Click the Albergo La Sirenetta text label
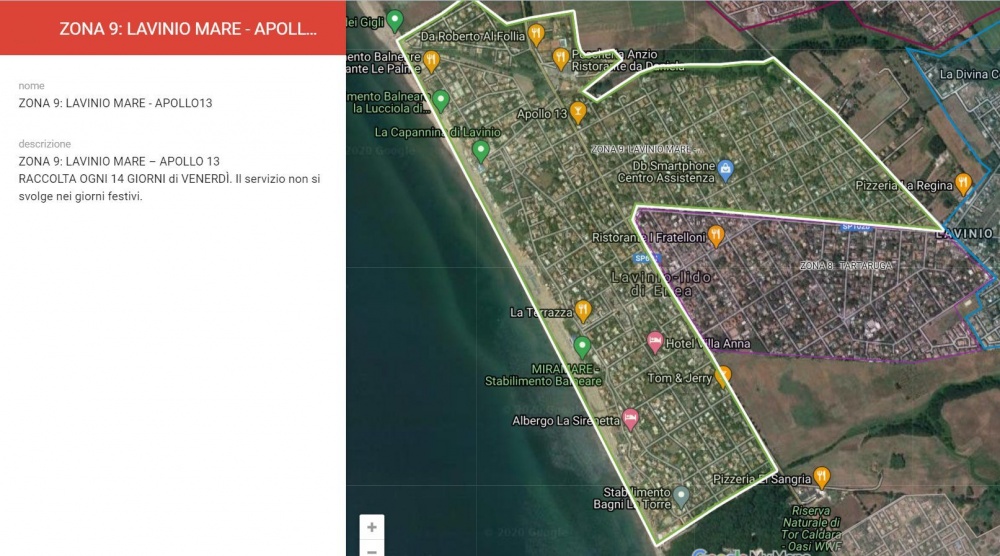The height and width of the screenshot is (556, 1000). click(566, 421)
